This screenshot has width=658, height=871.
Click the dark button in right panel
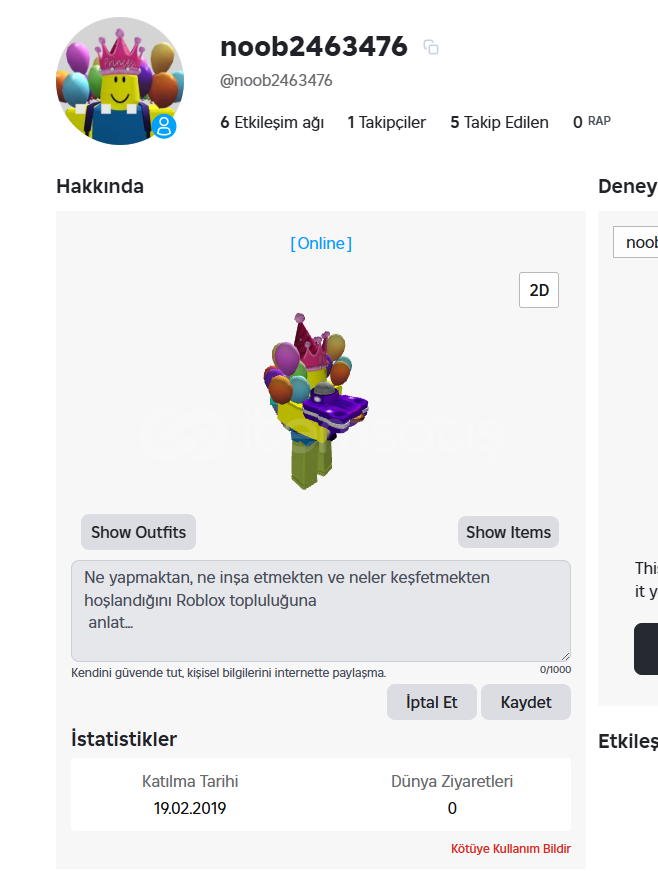pos(646,649)
